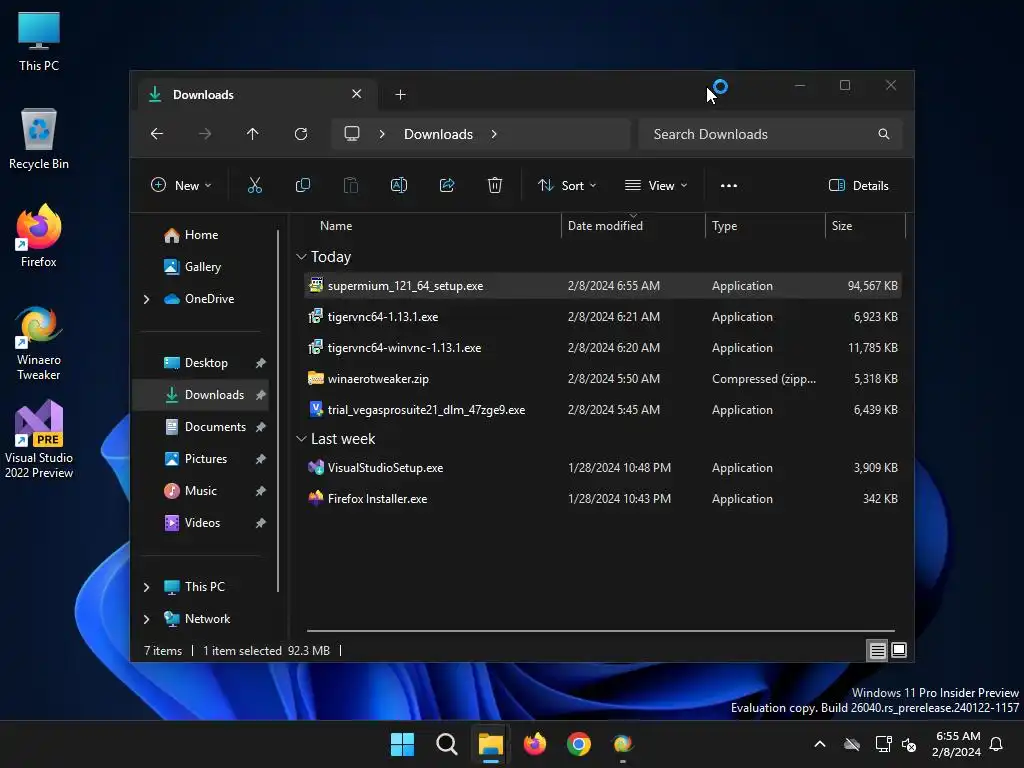The image size is (1024, 768).
Task: Click the Search Downloads field
Action: coord(771,134)
